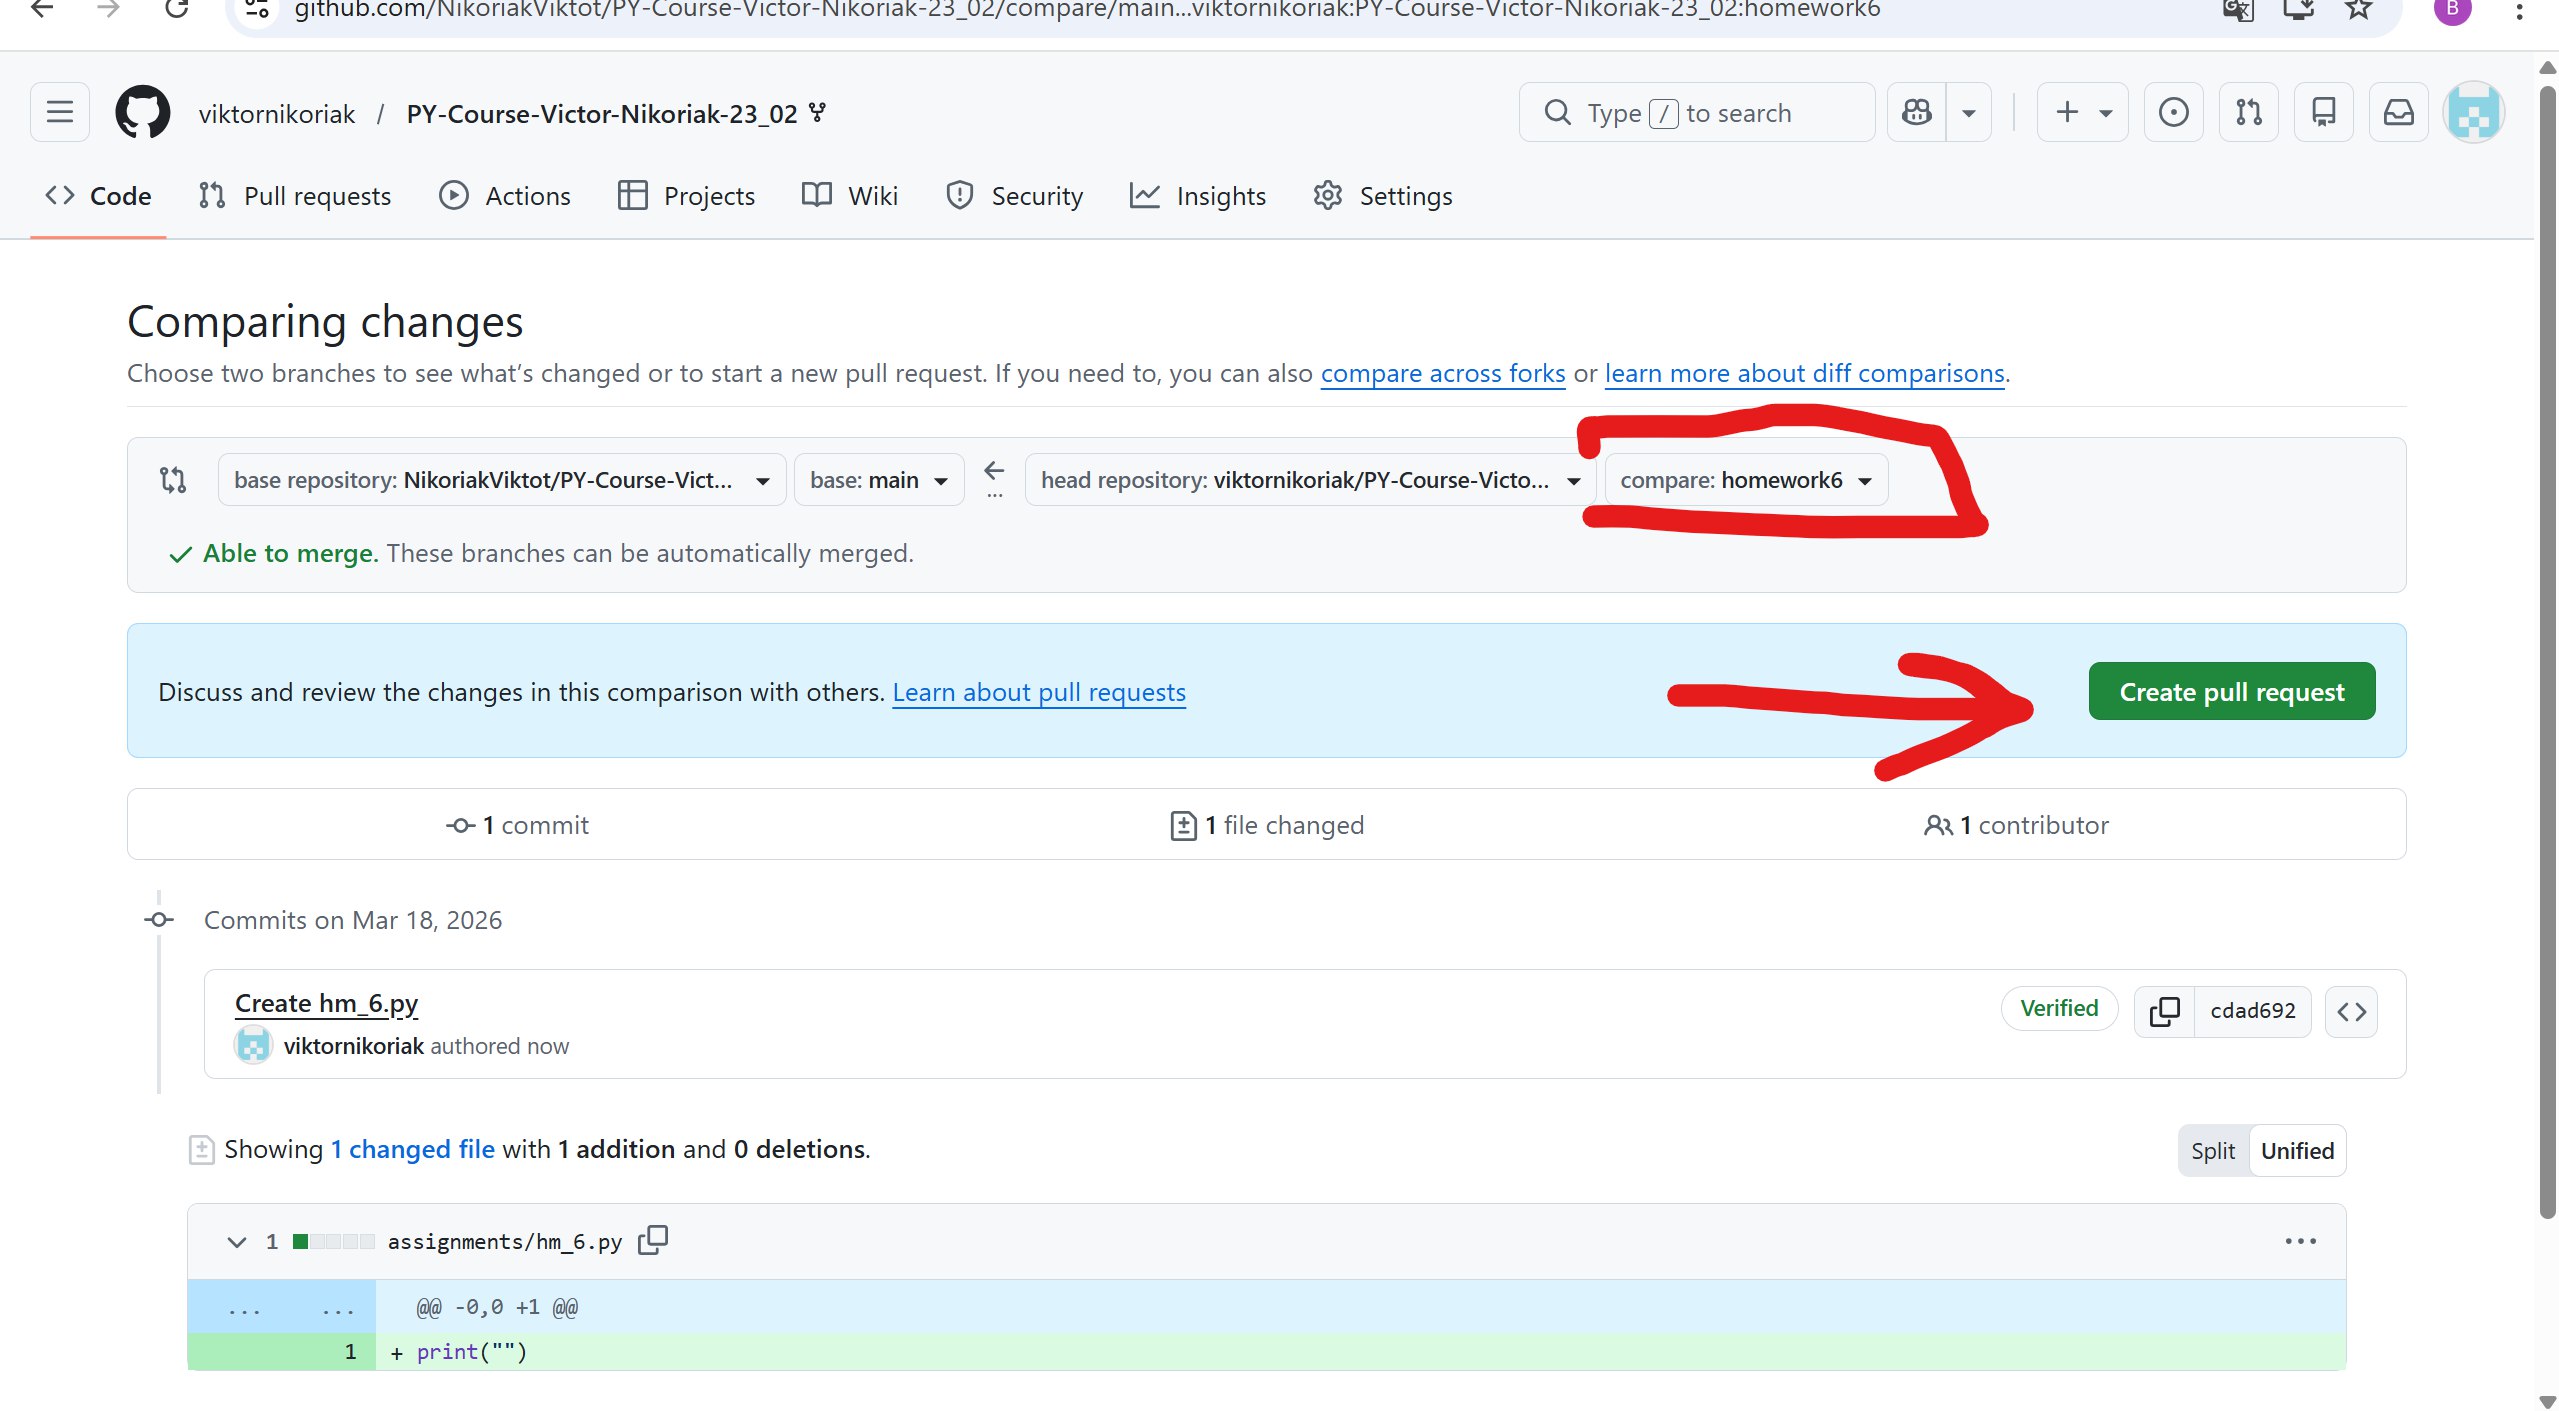This screenshot has width=2559, height=1411.
Task: Open the plus create-new menu
Action: pos(2082,112)
